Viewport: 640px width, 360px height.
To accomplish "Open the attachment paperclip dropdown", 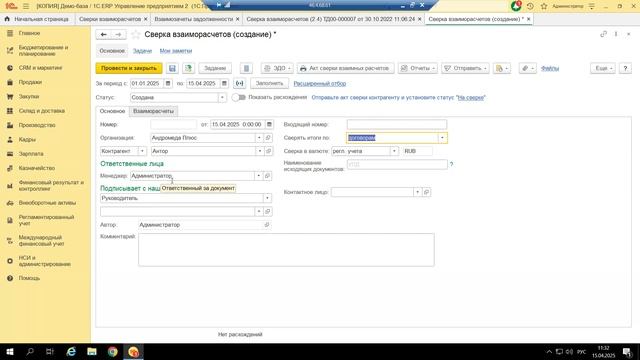I will 528,68.
